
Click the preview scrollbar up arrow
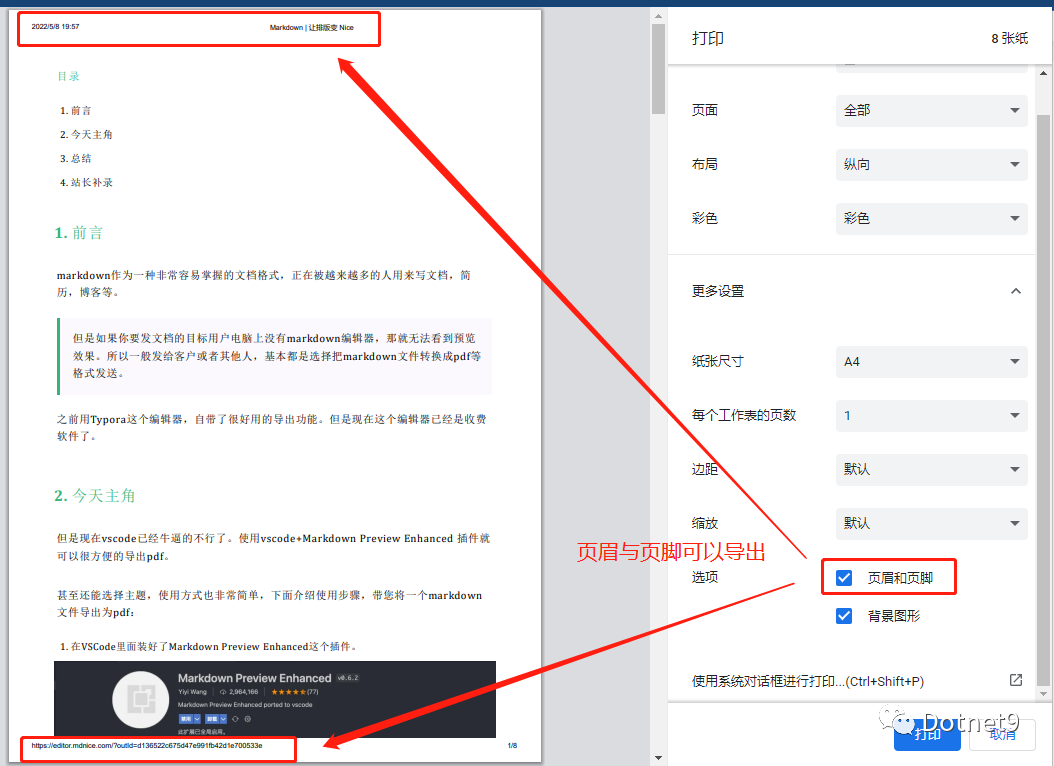coord(658,16)
